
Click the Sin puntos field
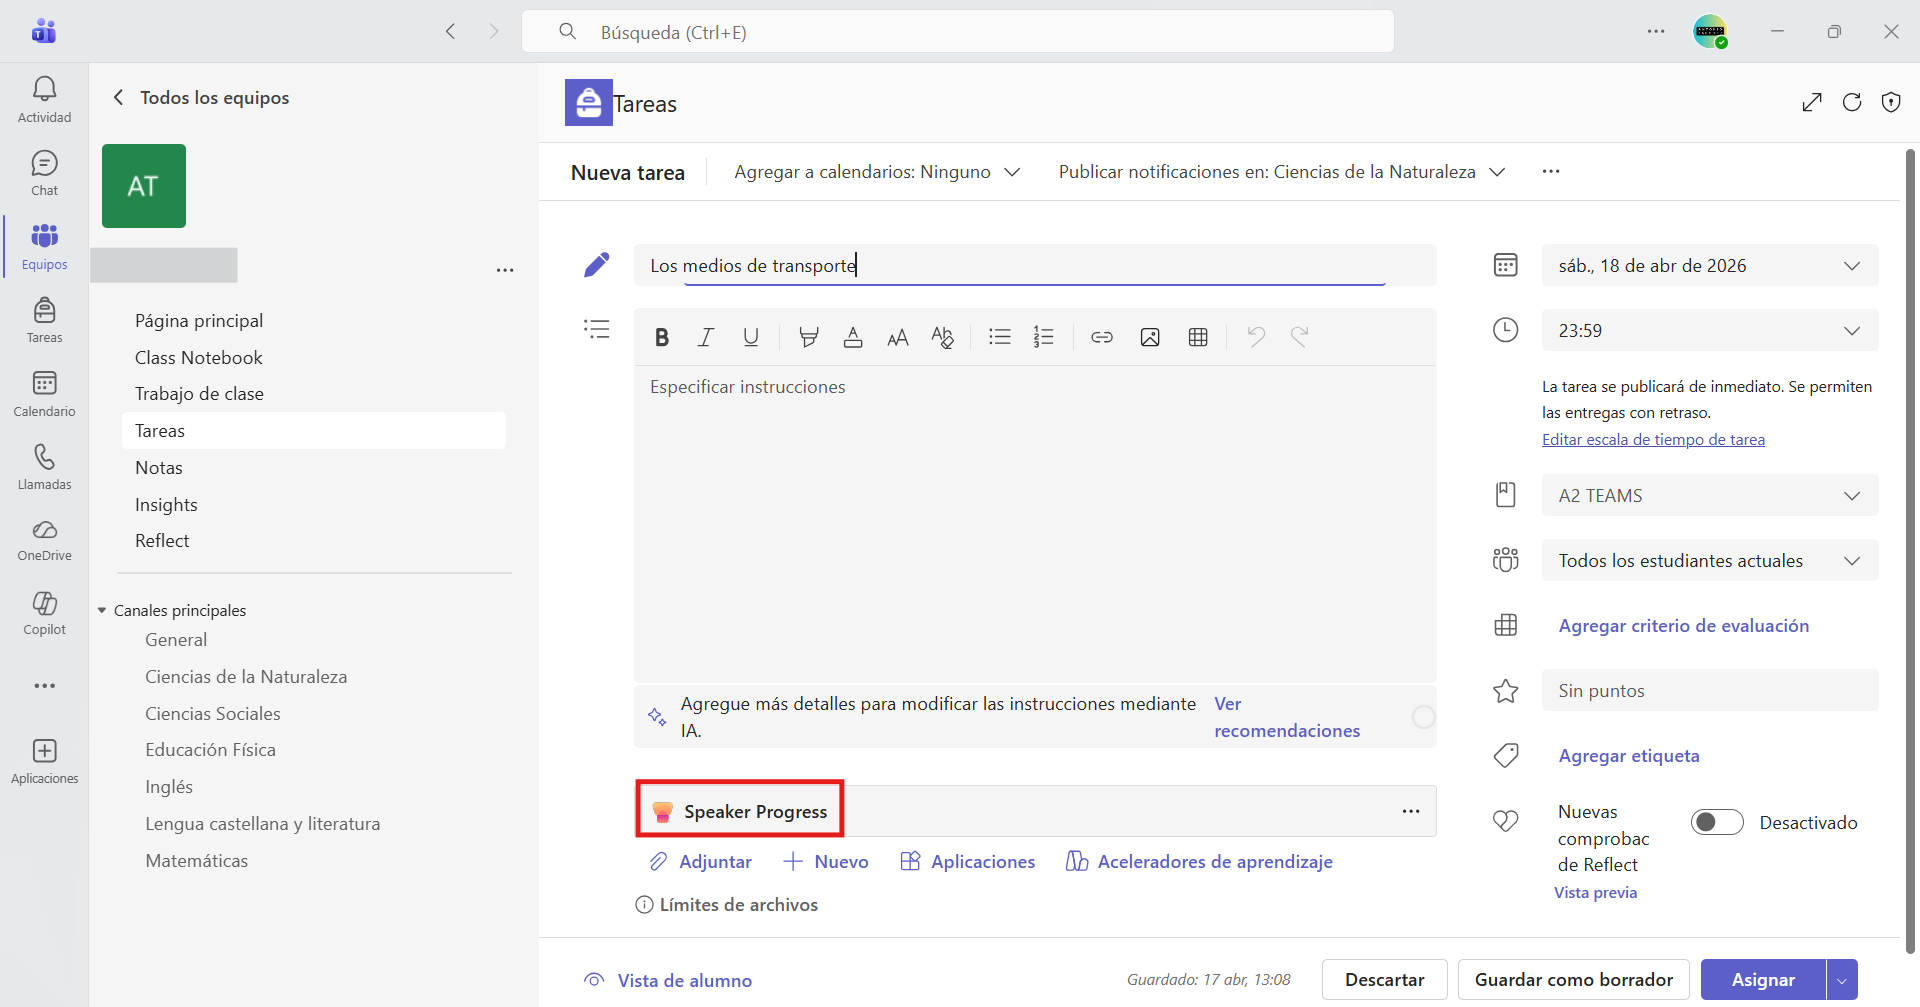[1710, 691]
